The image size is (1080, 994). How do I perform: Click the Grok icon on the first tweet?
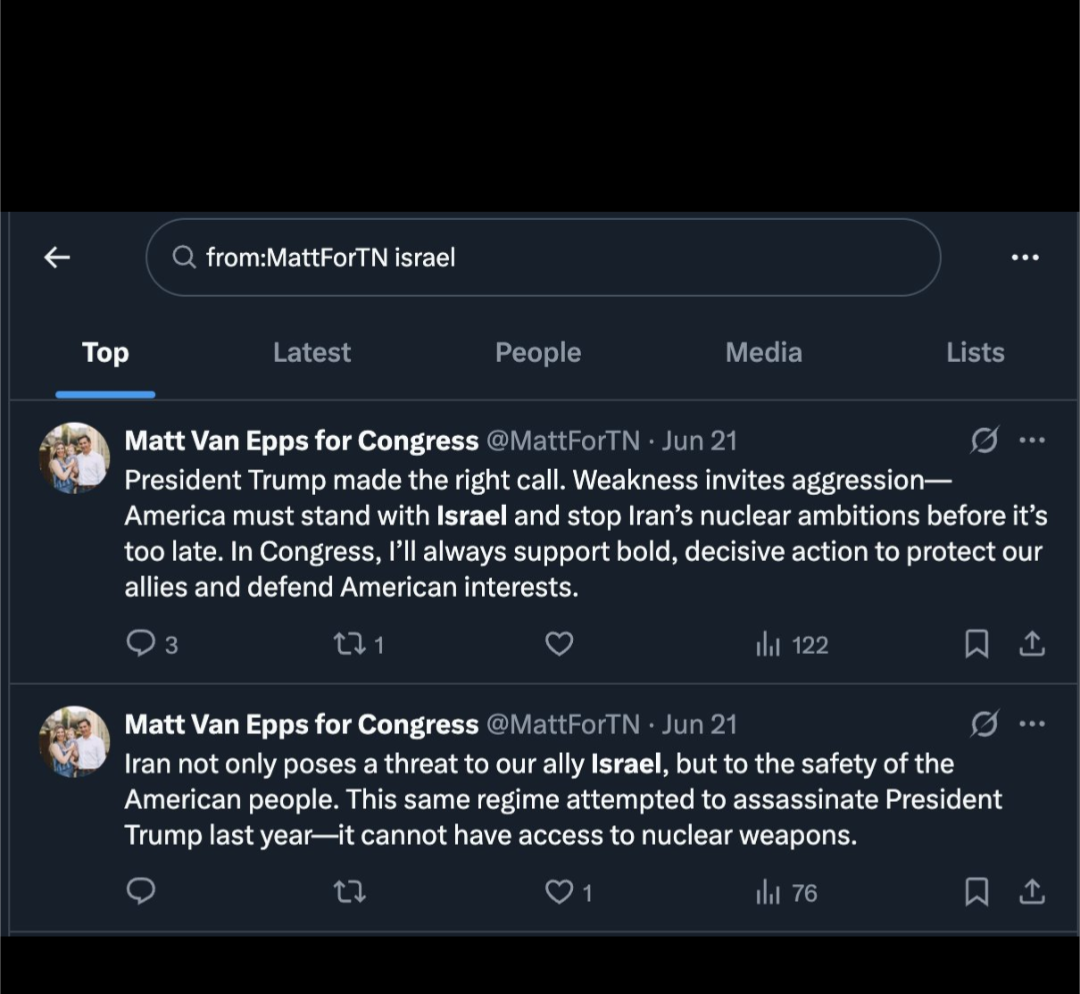pos(984,440)
